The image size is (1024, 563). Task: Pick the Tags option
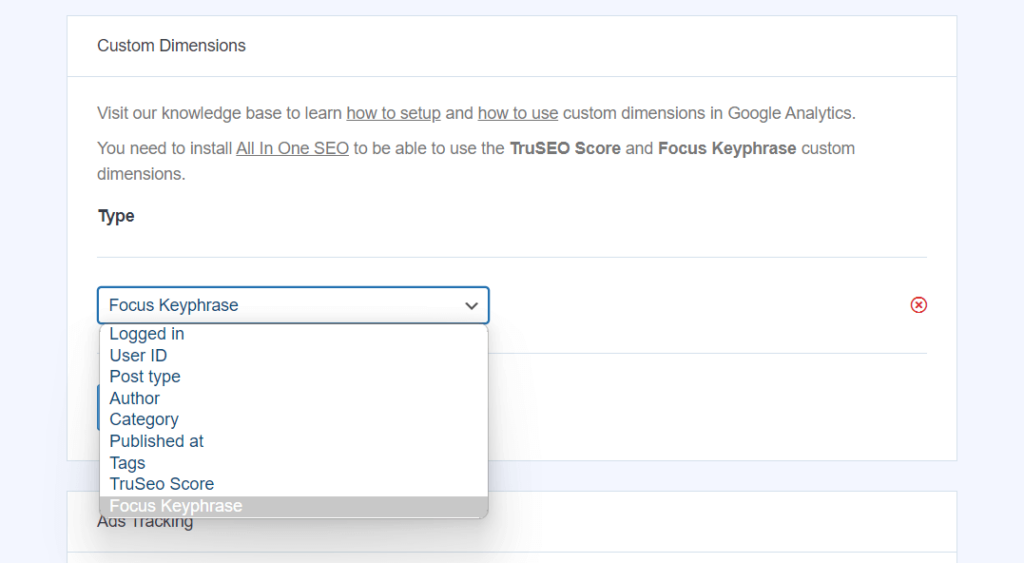coord(127,463)
